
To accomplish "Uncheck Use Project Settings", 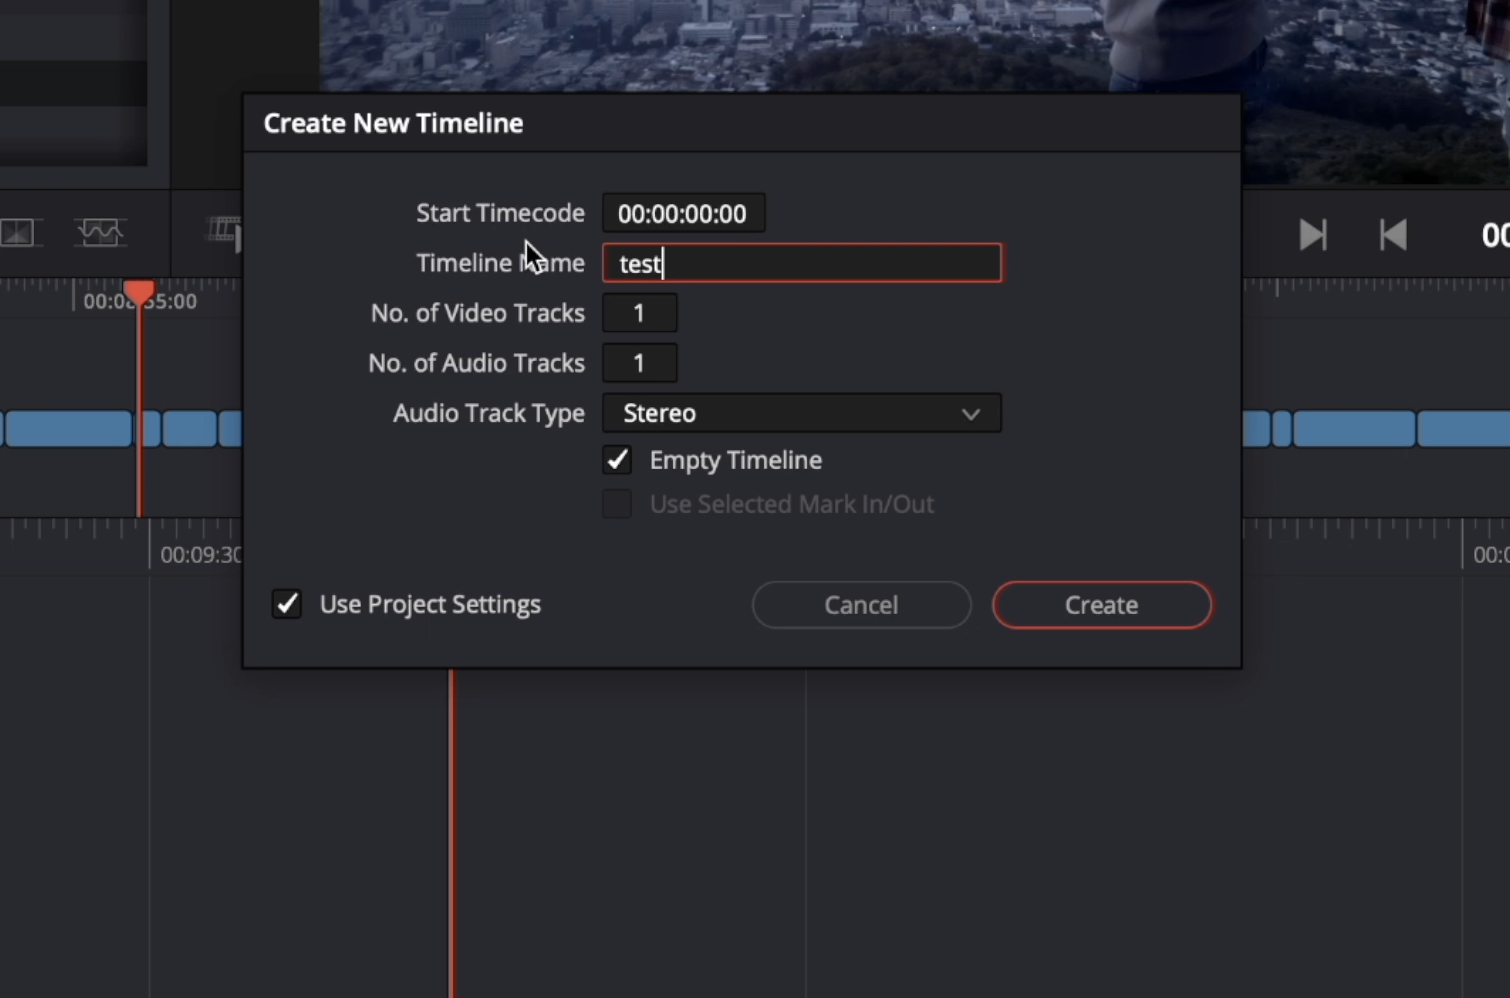I will pos(287,604).
